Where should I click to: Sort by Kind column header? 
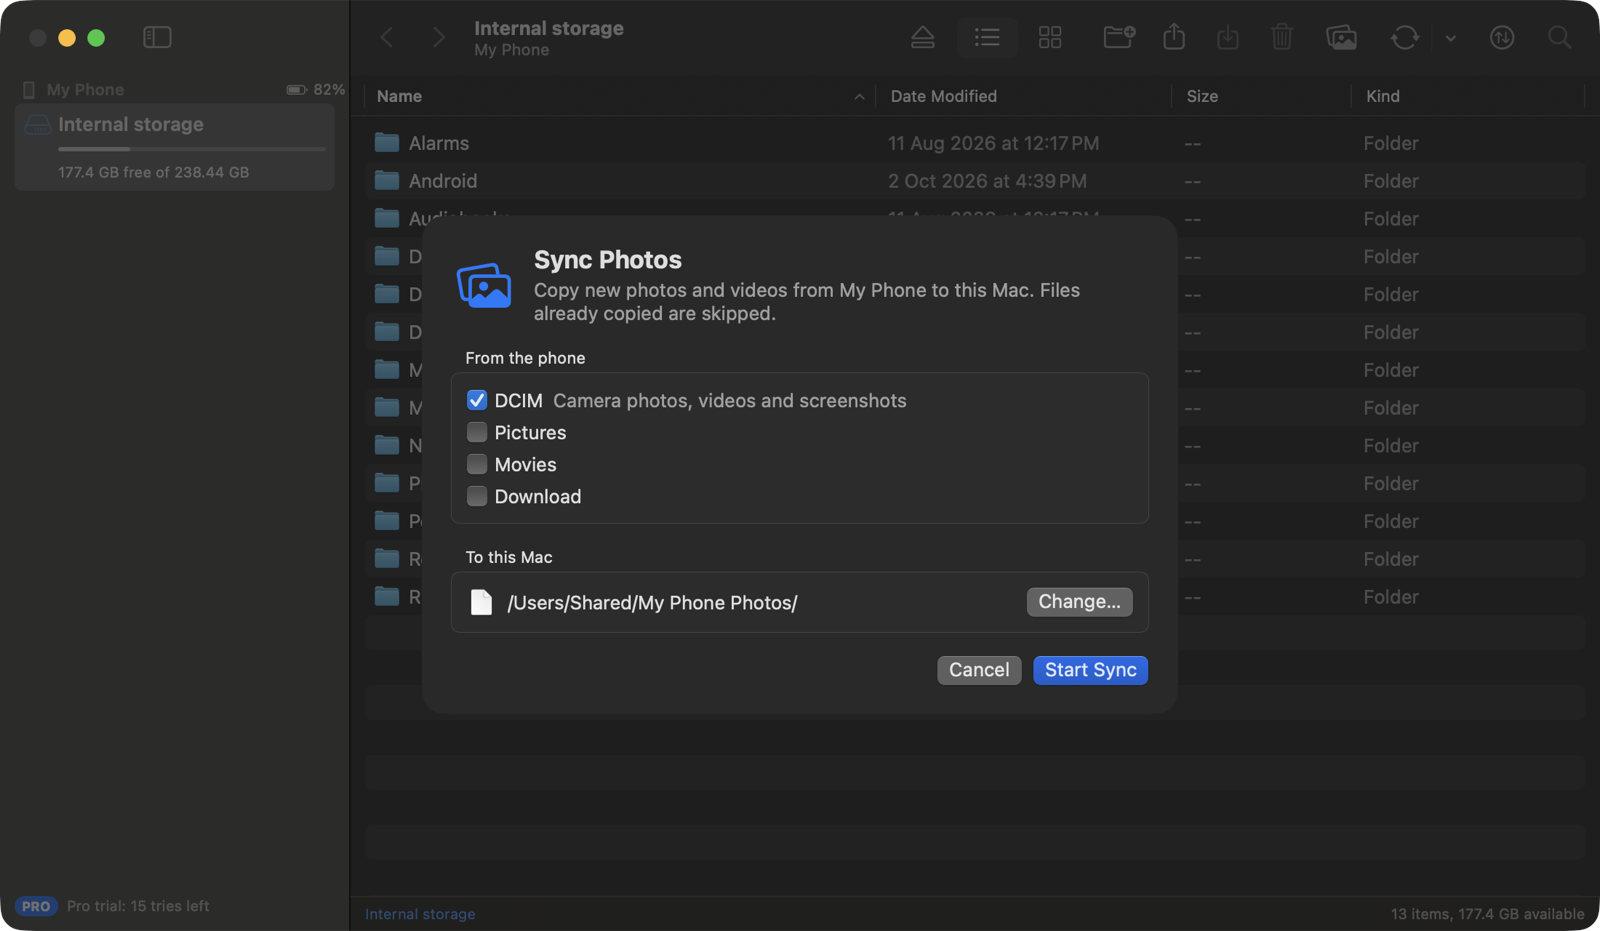(1383, 96)
